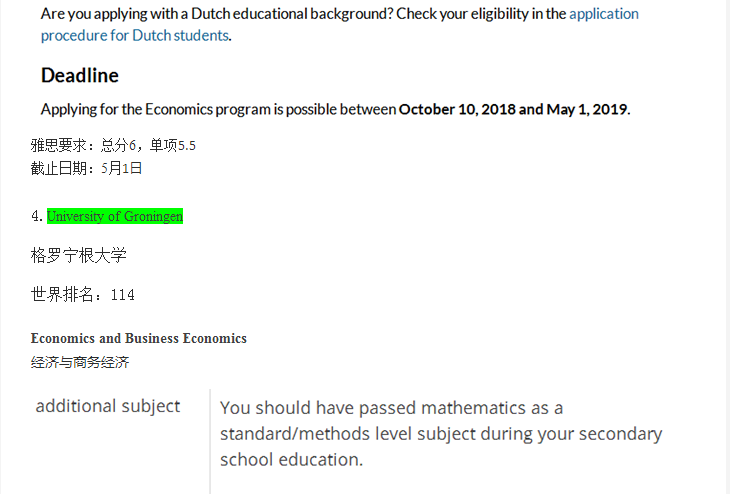
Task: Click the Economics and Business Economics heading
Action: click(x=139, y=338)
